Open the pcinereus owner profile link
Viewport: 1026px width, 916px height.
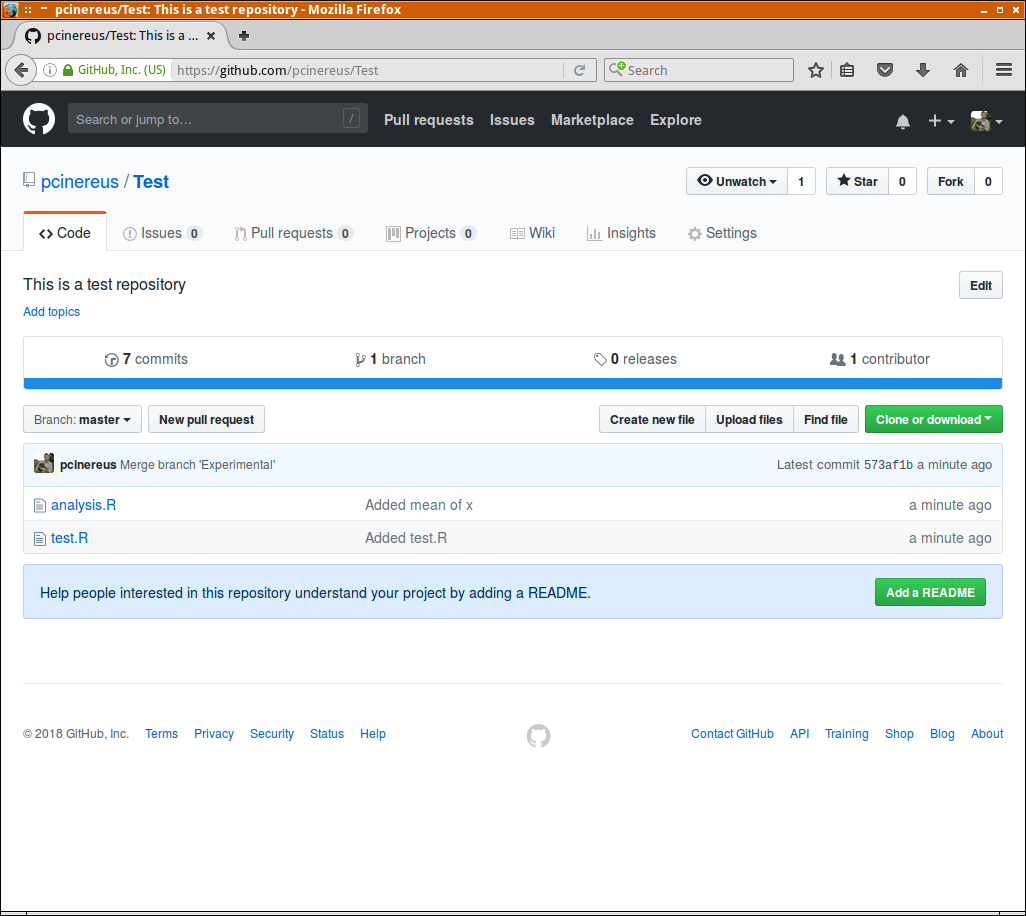click(80, 182)
